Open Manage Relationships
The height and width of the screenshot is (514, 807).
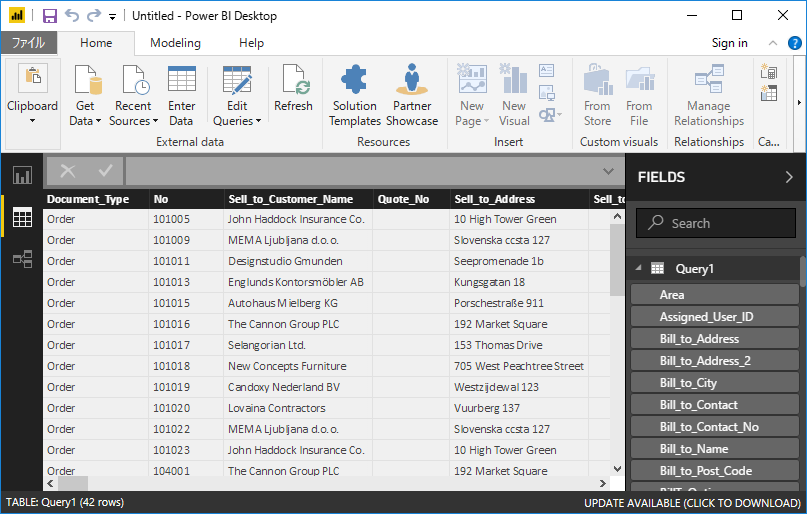click(709, 96)
